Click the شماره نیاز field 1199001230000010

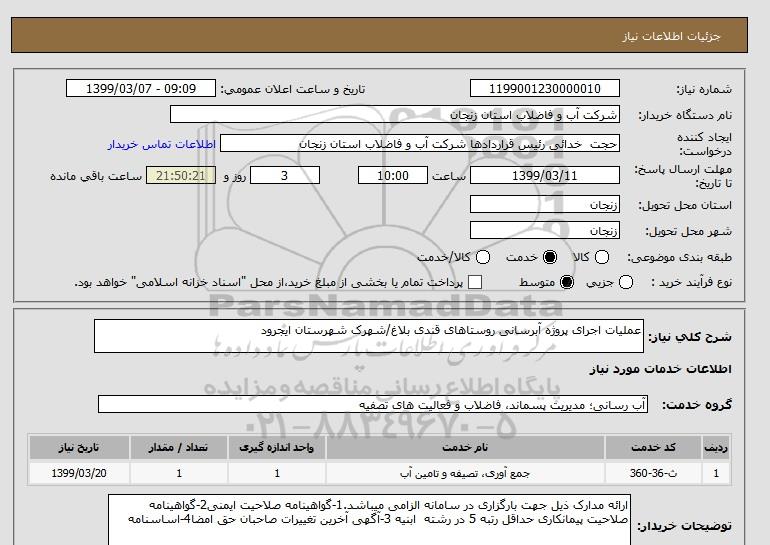(x=545, y=88)
